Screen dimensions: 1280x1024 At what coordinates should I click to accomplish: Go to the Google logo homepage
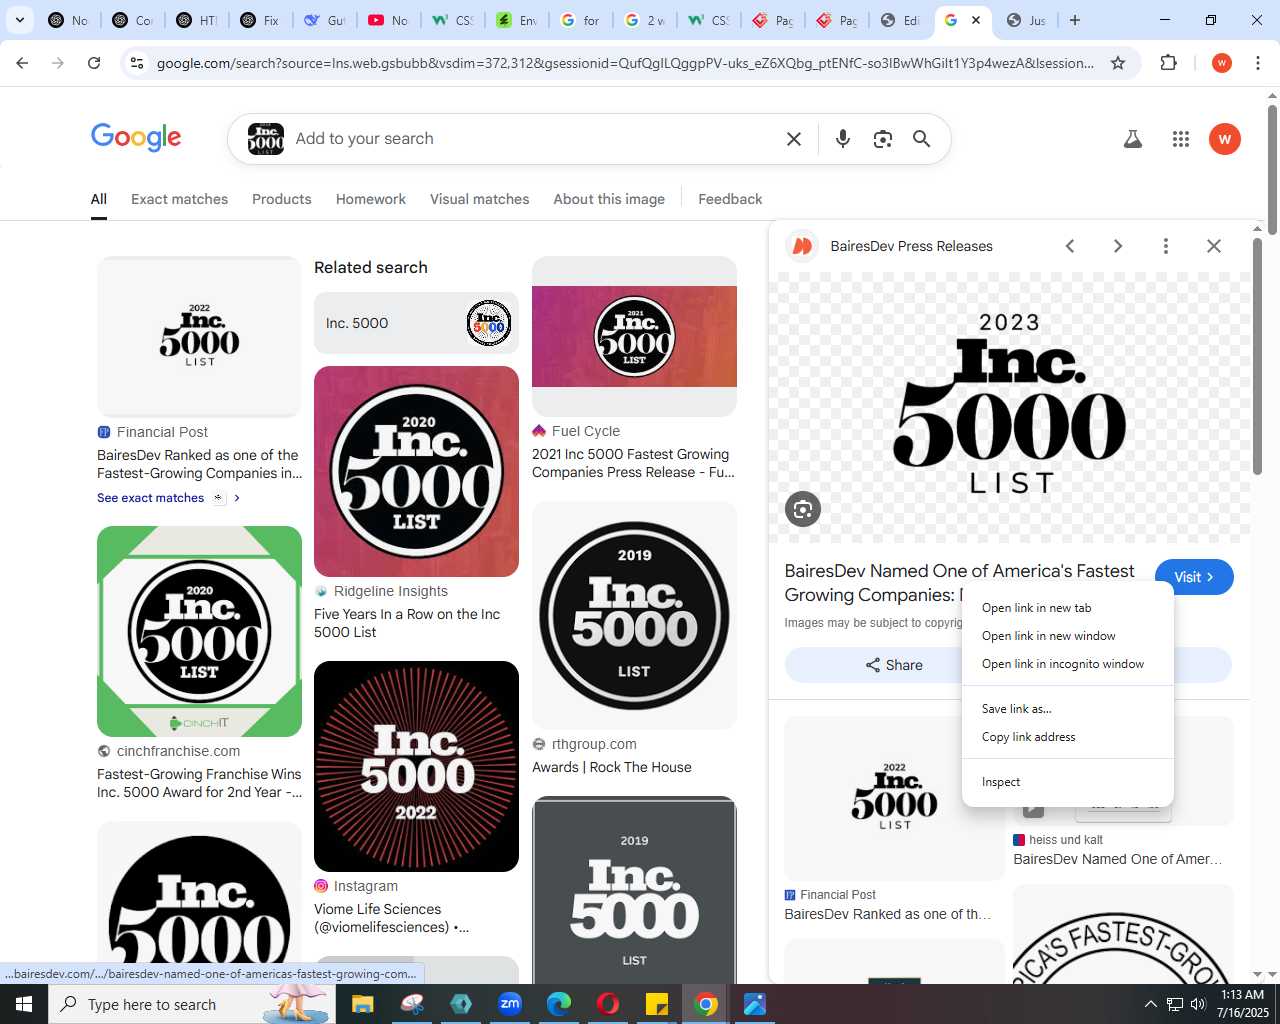[x=136, y=137]
